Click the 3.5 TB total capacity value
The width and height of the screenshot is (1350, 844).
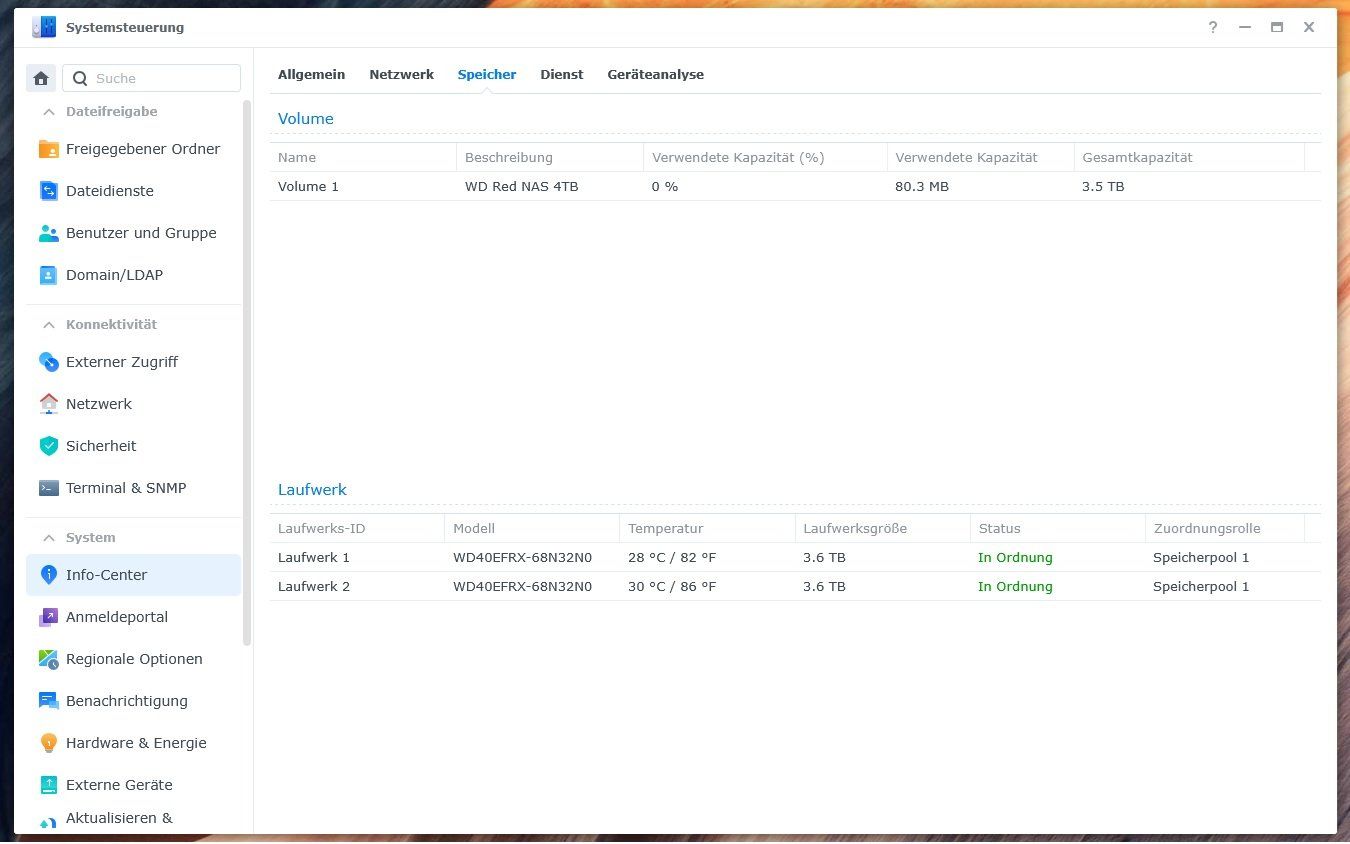[1103, 187]
